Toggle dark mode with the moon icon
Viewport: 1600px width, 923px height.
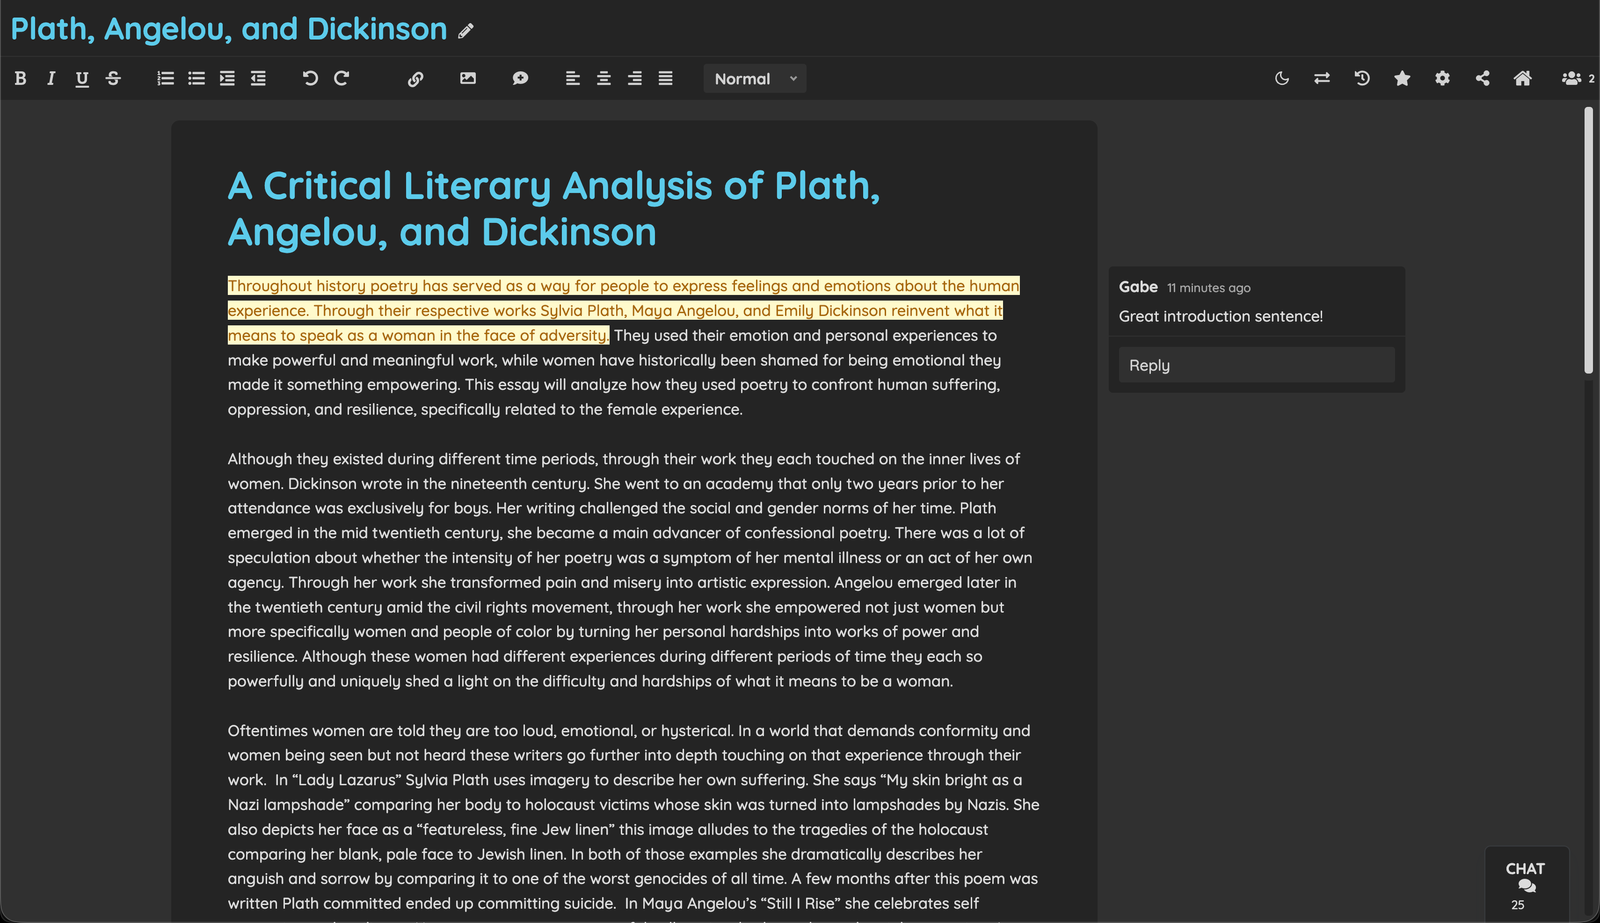[x=1282, y=78]
